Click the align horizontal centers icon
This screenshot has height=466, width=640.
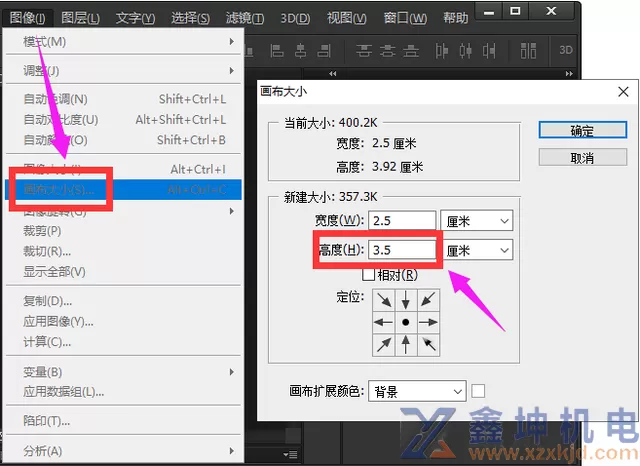tap(301, 51)
